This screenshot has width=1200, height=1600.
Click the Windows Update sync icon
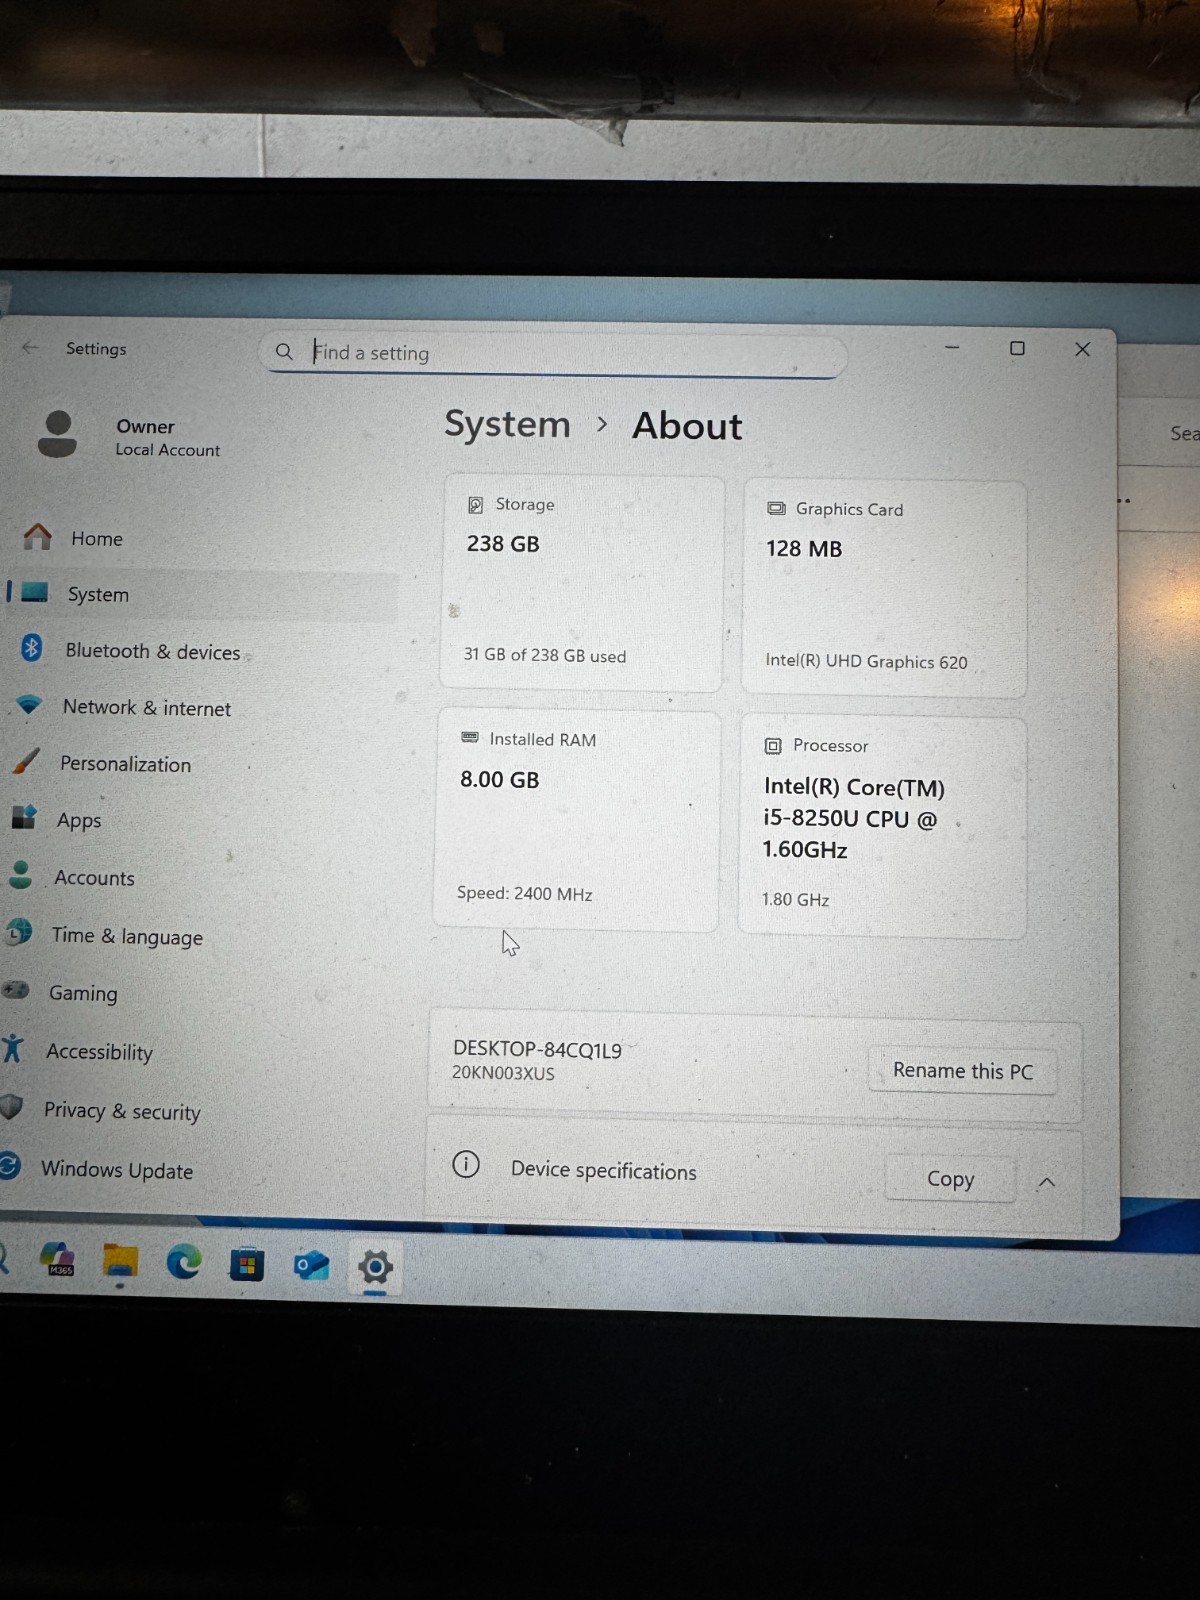10,1165
